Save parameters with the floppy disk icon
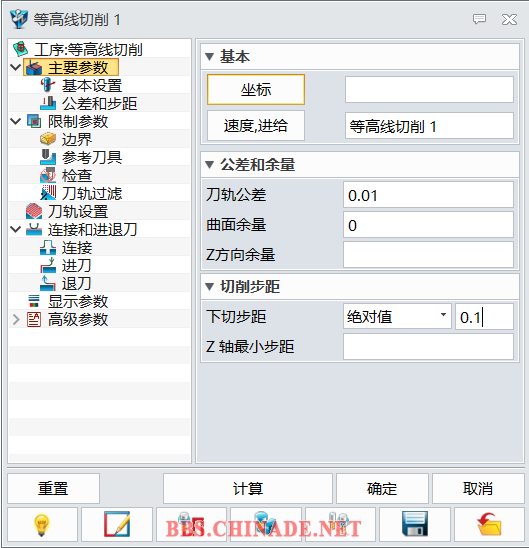The width and height of the screenshot is (529, 548). (415, 524)
